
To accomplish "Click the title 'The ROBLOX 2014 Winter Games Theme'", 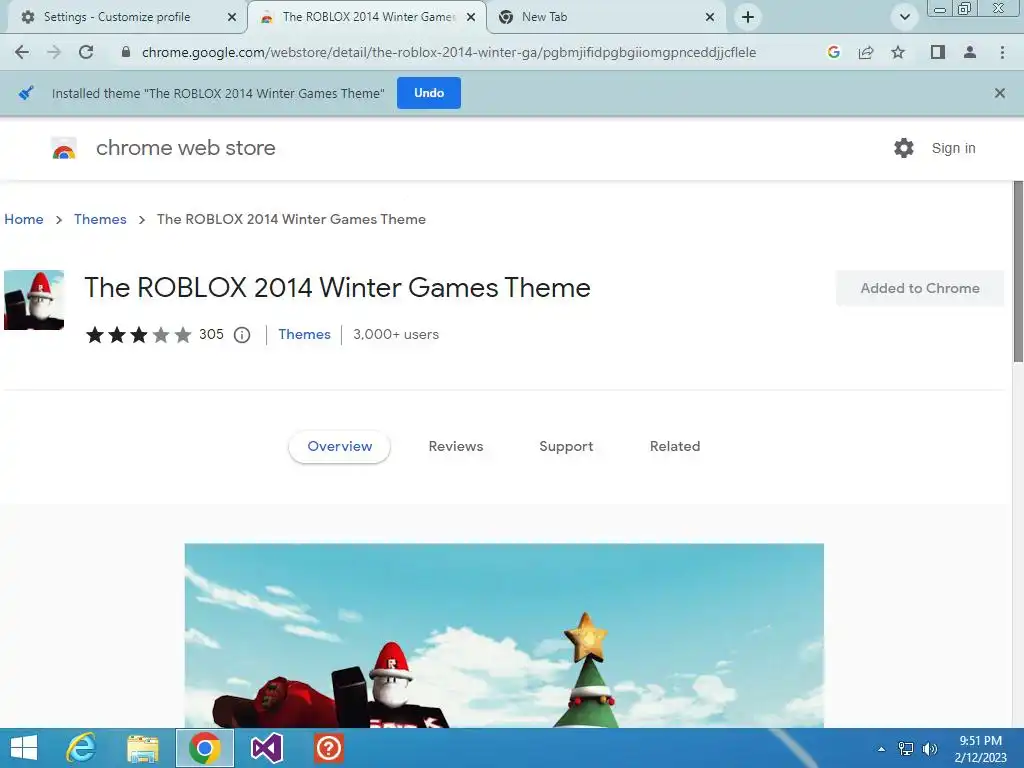I will 338,288.
